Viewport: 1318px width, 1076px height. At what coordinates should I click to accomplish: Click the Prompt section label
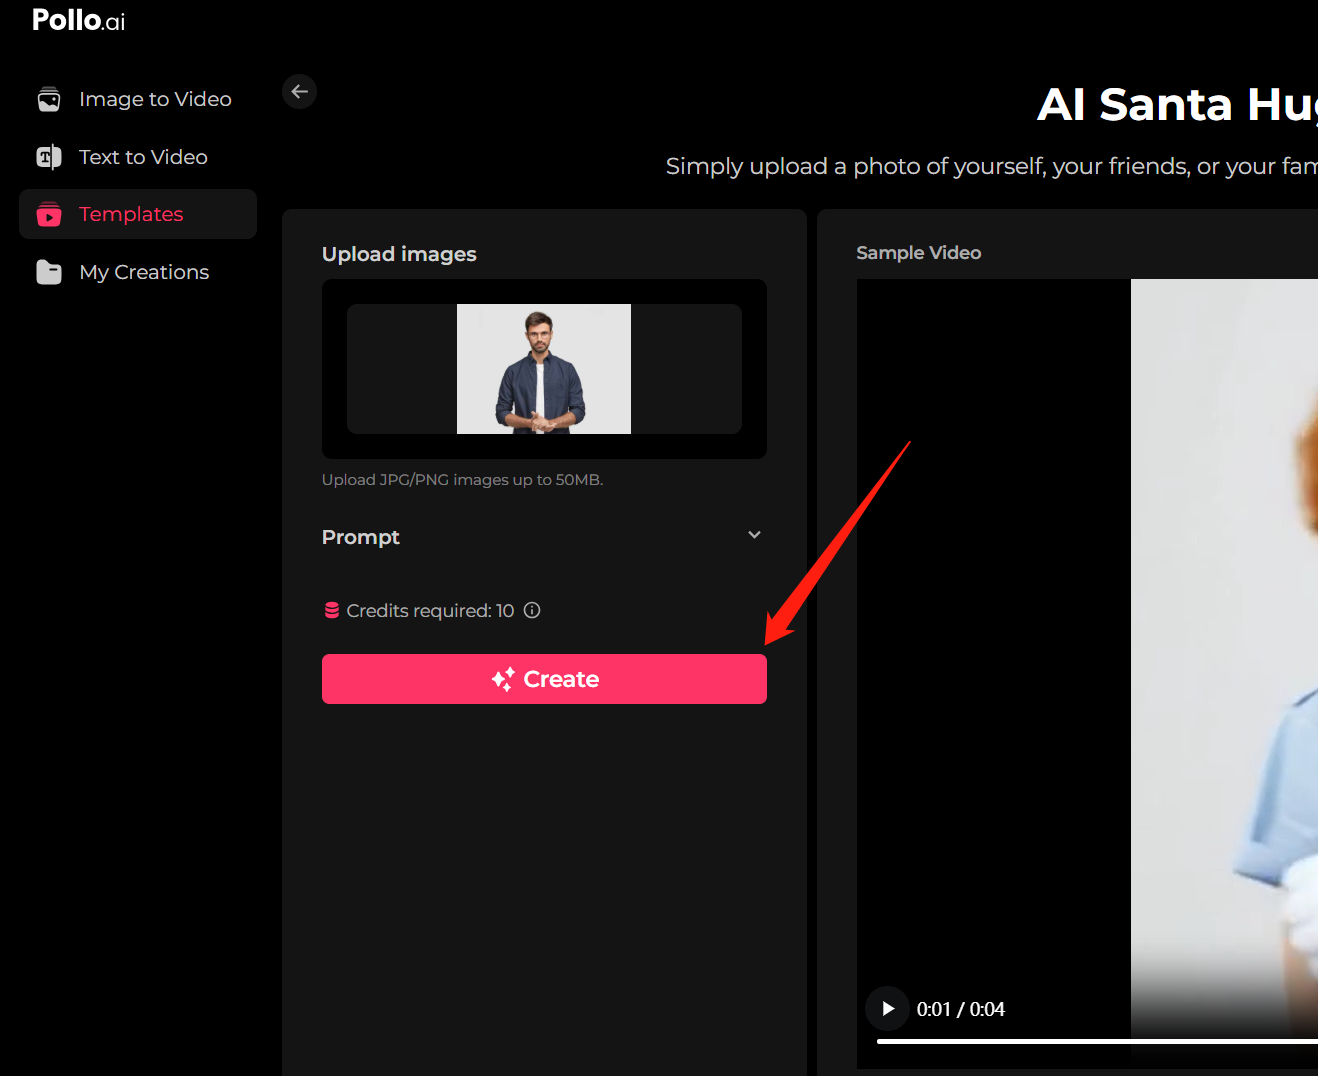click(x=361, y=537)
